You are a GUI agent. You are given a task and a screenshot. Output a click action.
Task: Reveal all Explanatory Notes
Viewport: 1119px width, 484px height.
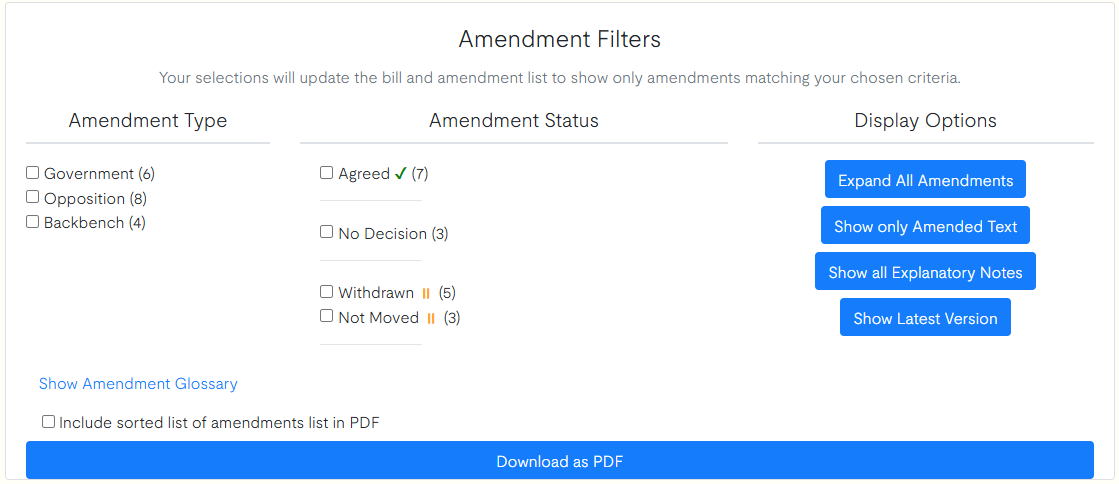coord(925,272)
